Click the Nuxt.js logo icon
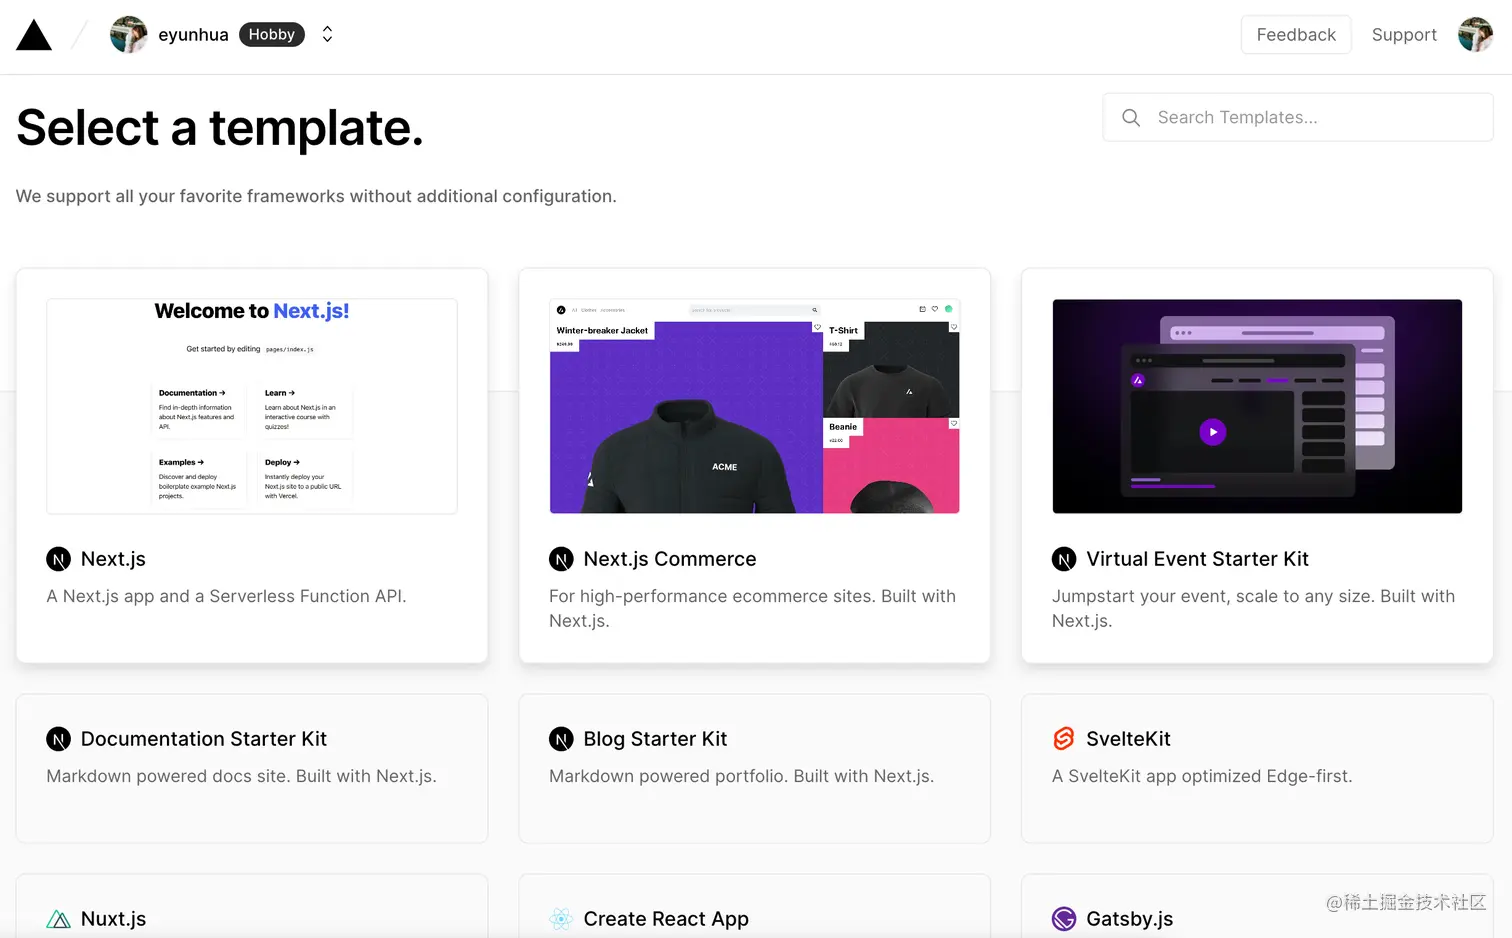 coord(59,919)
